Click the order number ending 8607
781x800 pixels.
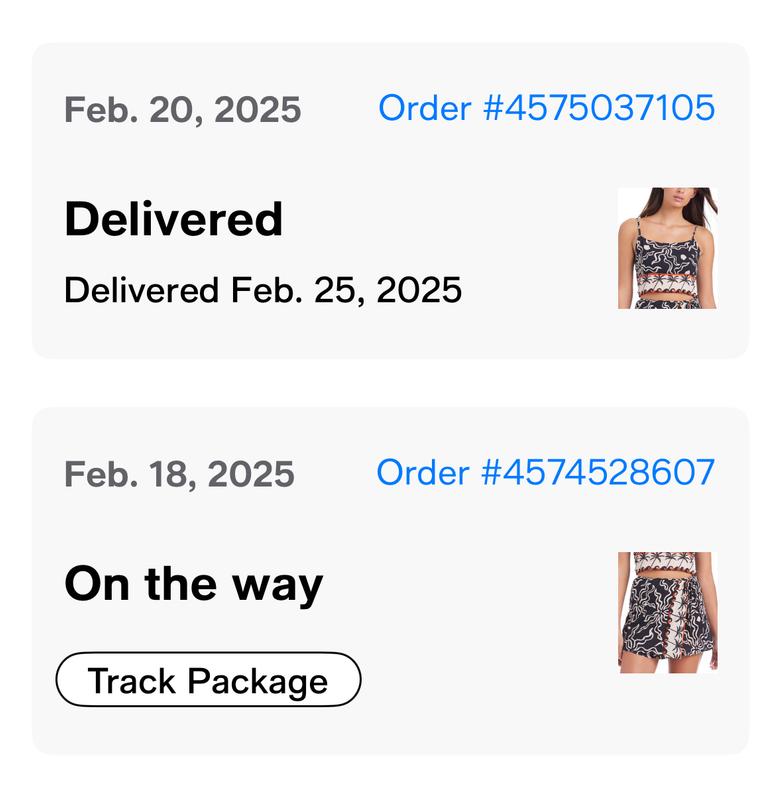click(598, 472)
